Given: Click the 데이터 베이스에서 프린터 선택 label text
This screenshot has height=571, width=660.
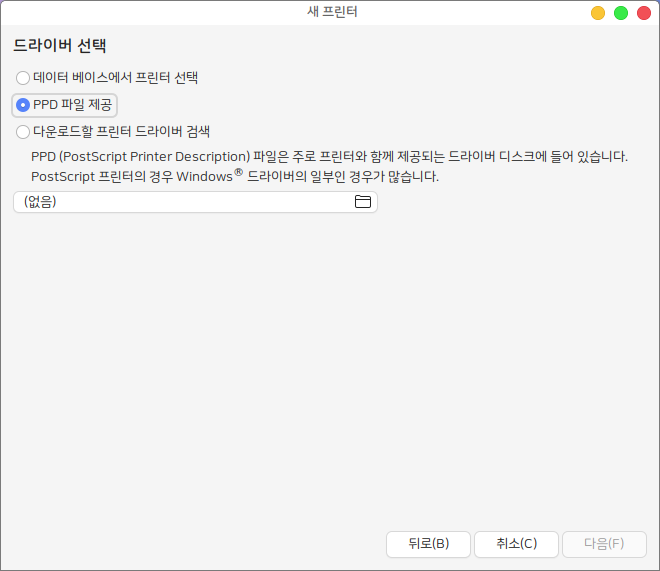Looking at the screenshot, I should pyautogui.click(x=115, y=77).
